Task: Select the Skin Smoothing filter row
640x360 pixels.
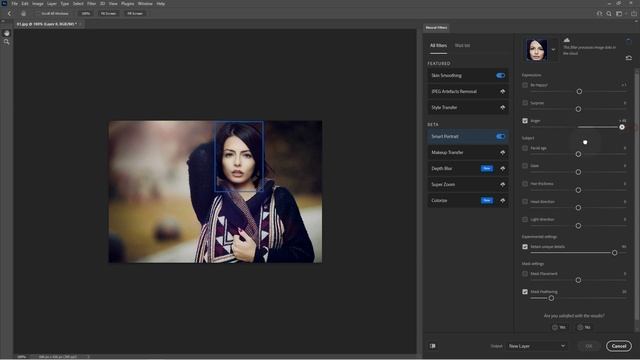Action: tap(468, 76)
